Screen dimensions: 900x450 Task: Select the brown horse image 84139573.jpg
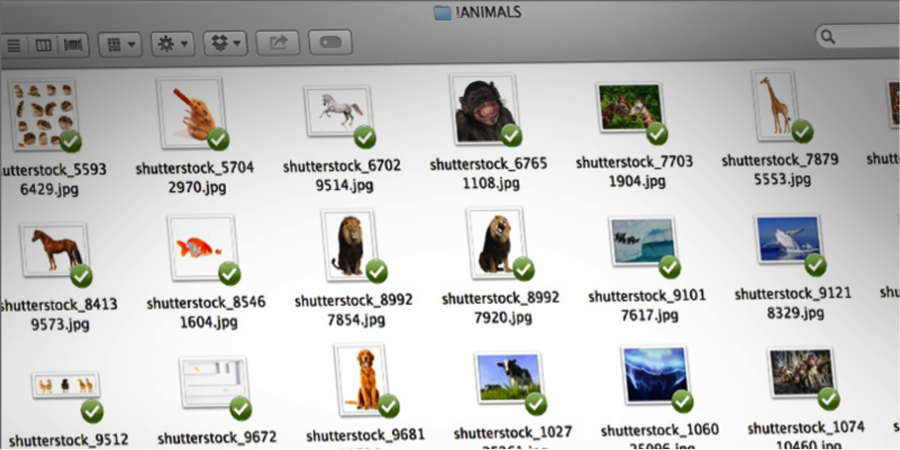(55, 250)
